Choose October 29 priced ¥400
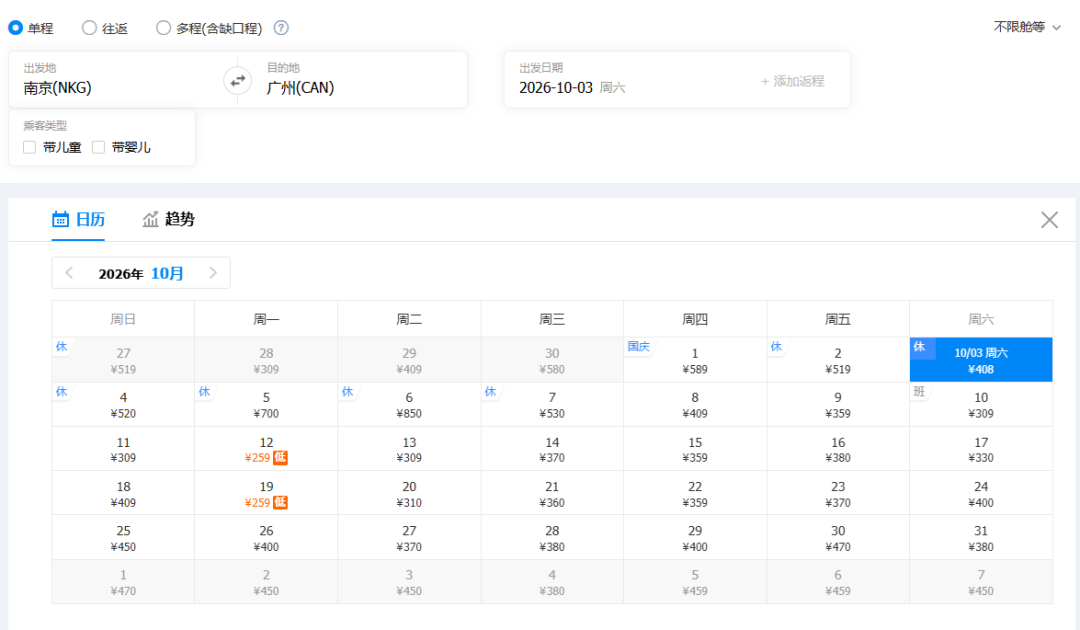 (x=695, y=538)
